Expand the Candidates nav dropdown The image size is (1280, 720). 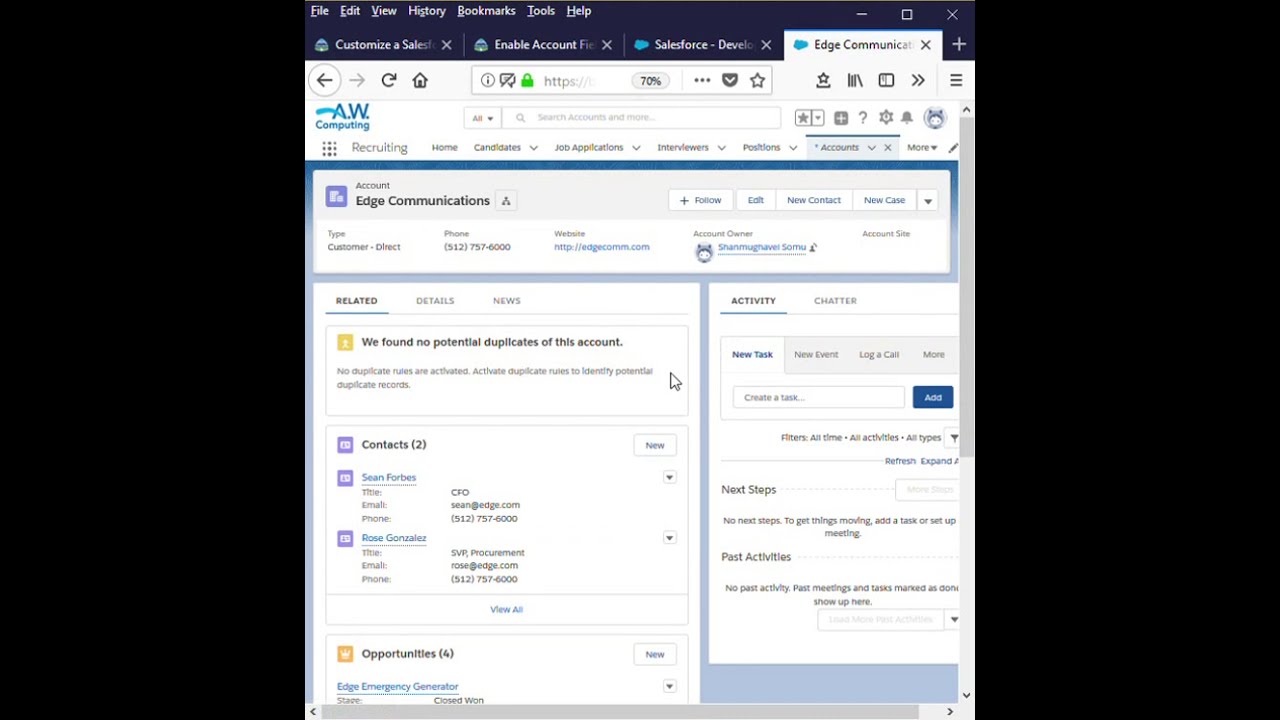click(x=533, y=148)
